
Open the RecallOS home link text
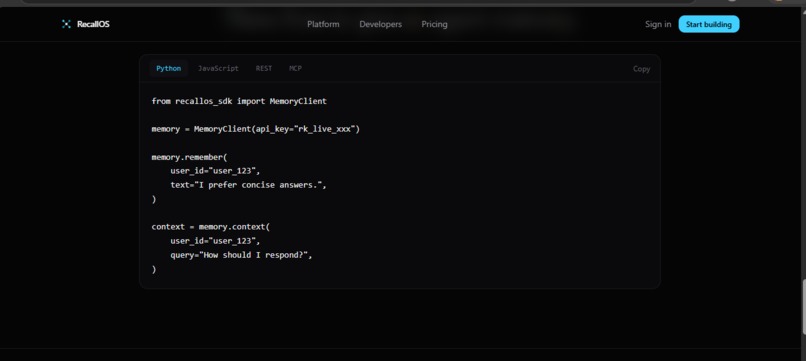(x=93, y=24)
